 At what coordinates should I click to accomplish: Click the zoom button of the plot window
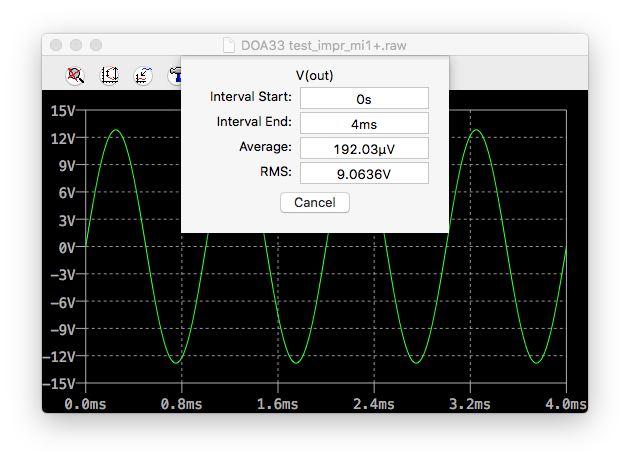point(96,45)
